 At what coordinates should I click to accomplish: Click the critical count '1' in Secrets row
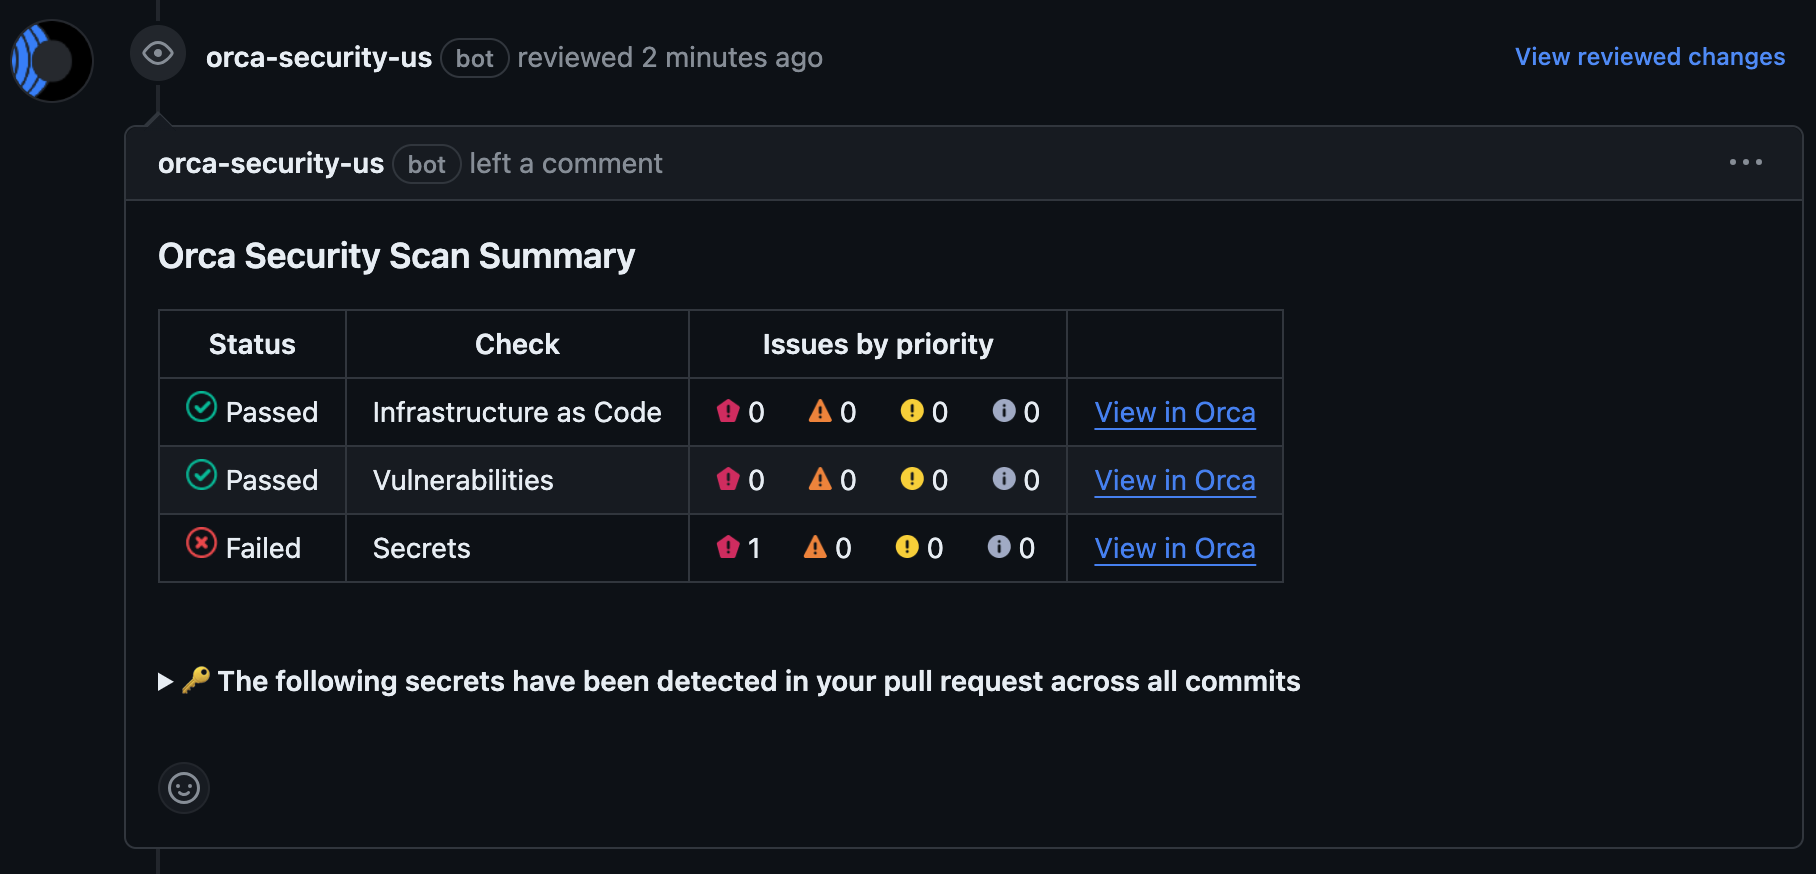[x=754, y=548]
